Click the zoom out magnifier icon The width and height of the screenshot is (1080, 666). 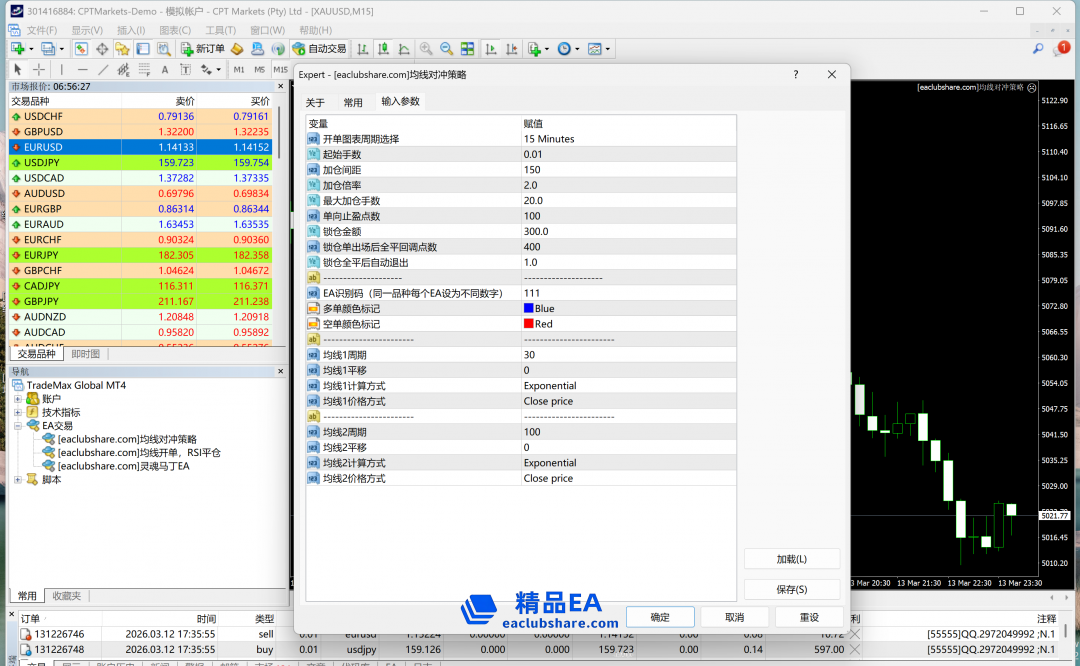446,49
